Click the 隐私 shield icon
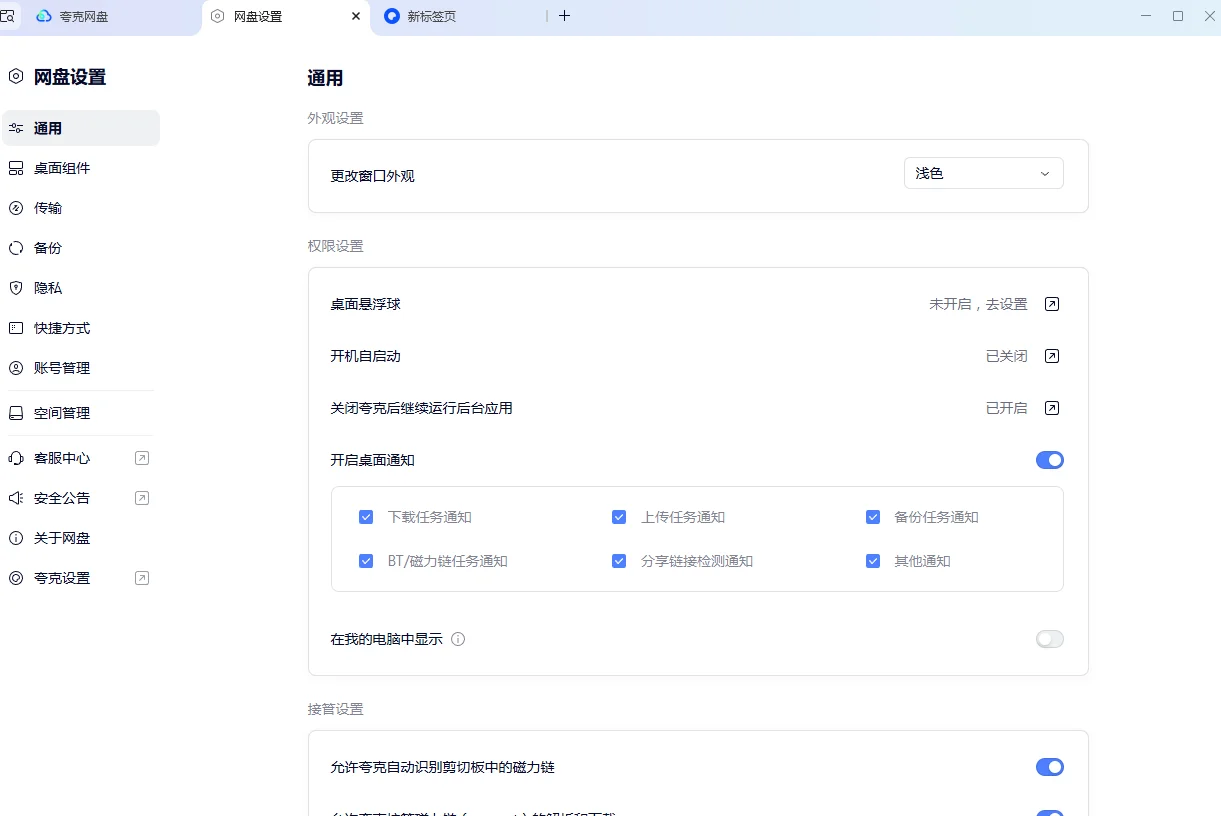 pyautogui.click(x=16, y=288)
